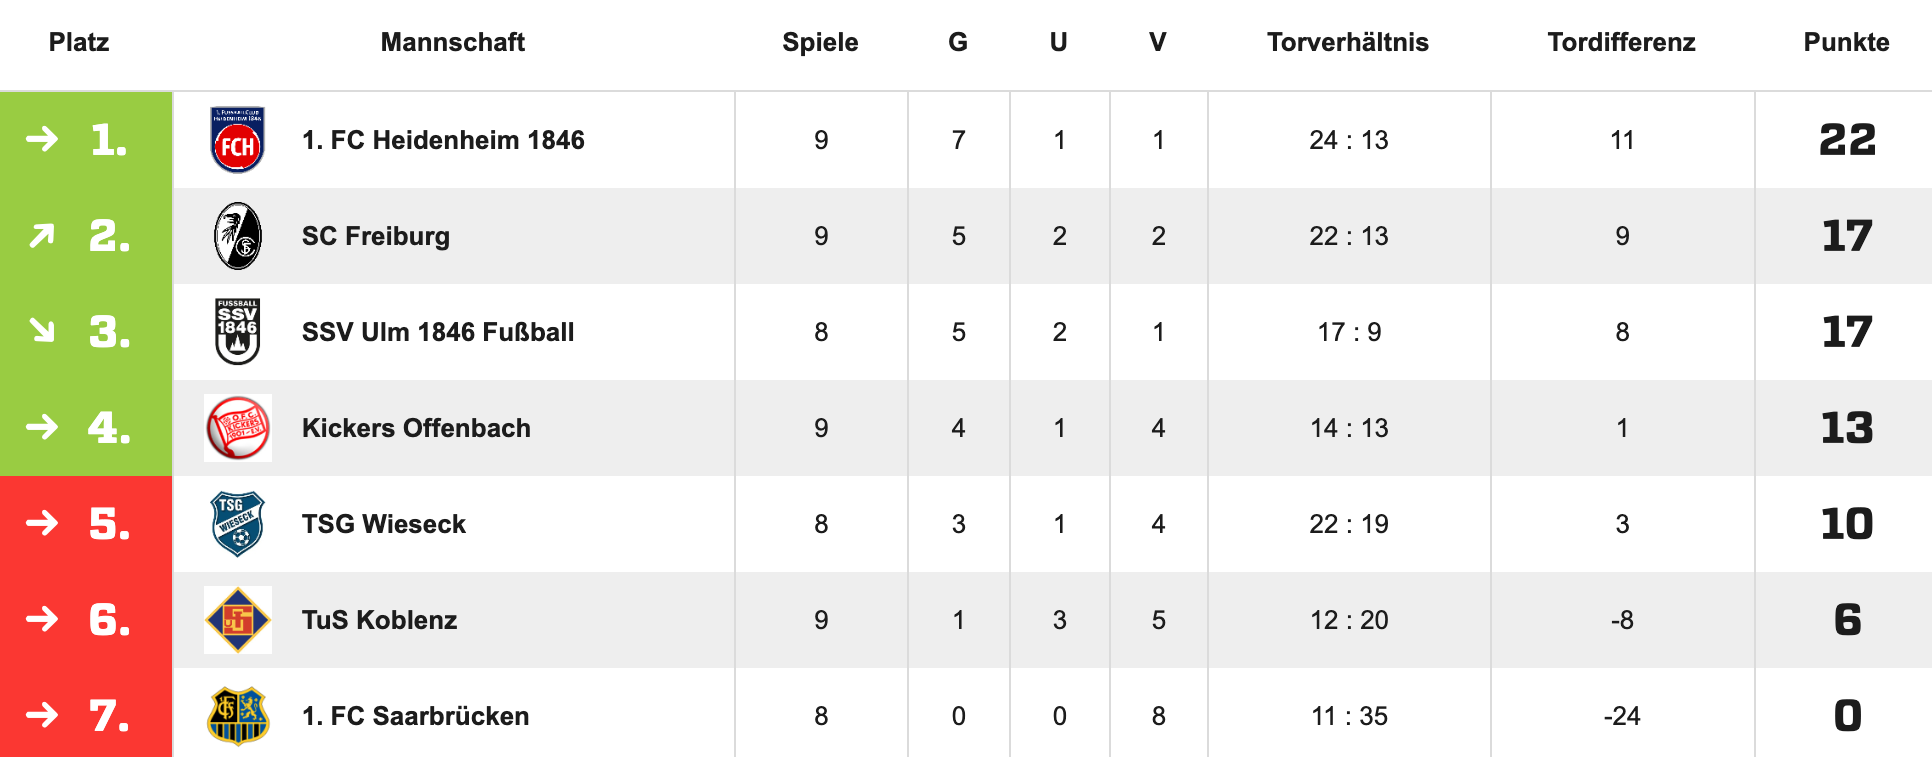
Task: Open the SC Freiburg team link
Action: tap(376, 236)
